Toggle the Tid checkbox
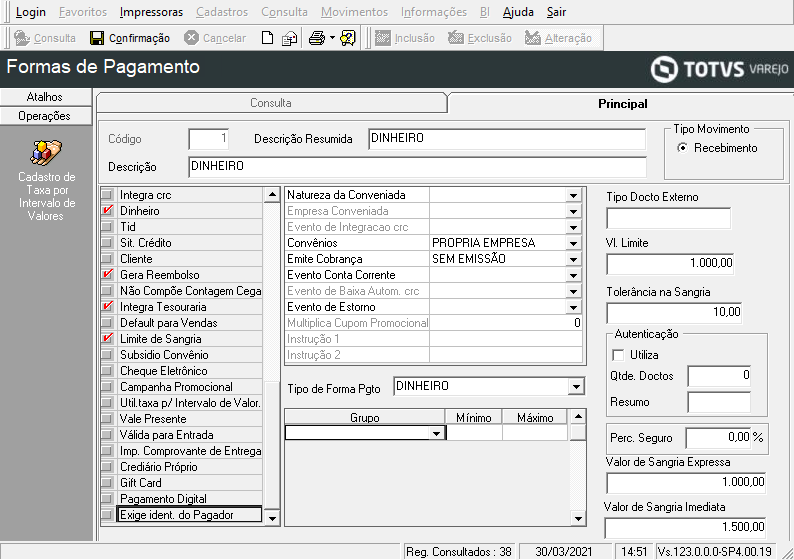Viewport: 794px width, 560px height. [x=107, y=227]
